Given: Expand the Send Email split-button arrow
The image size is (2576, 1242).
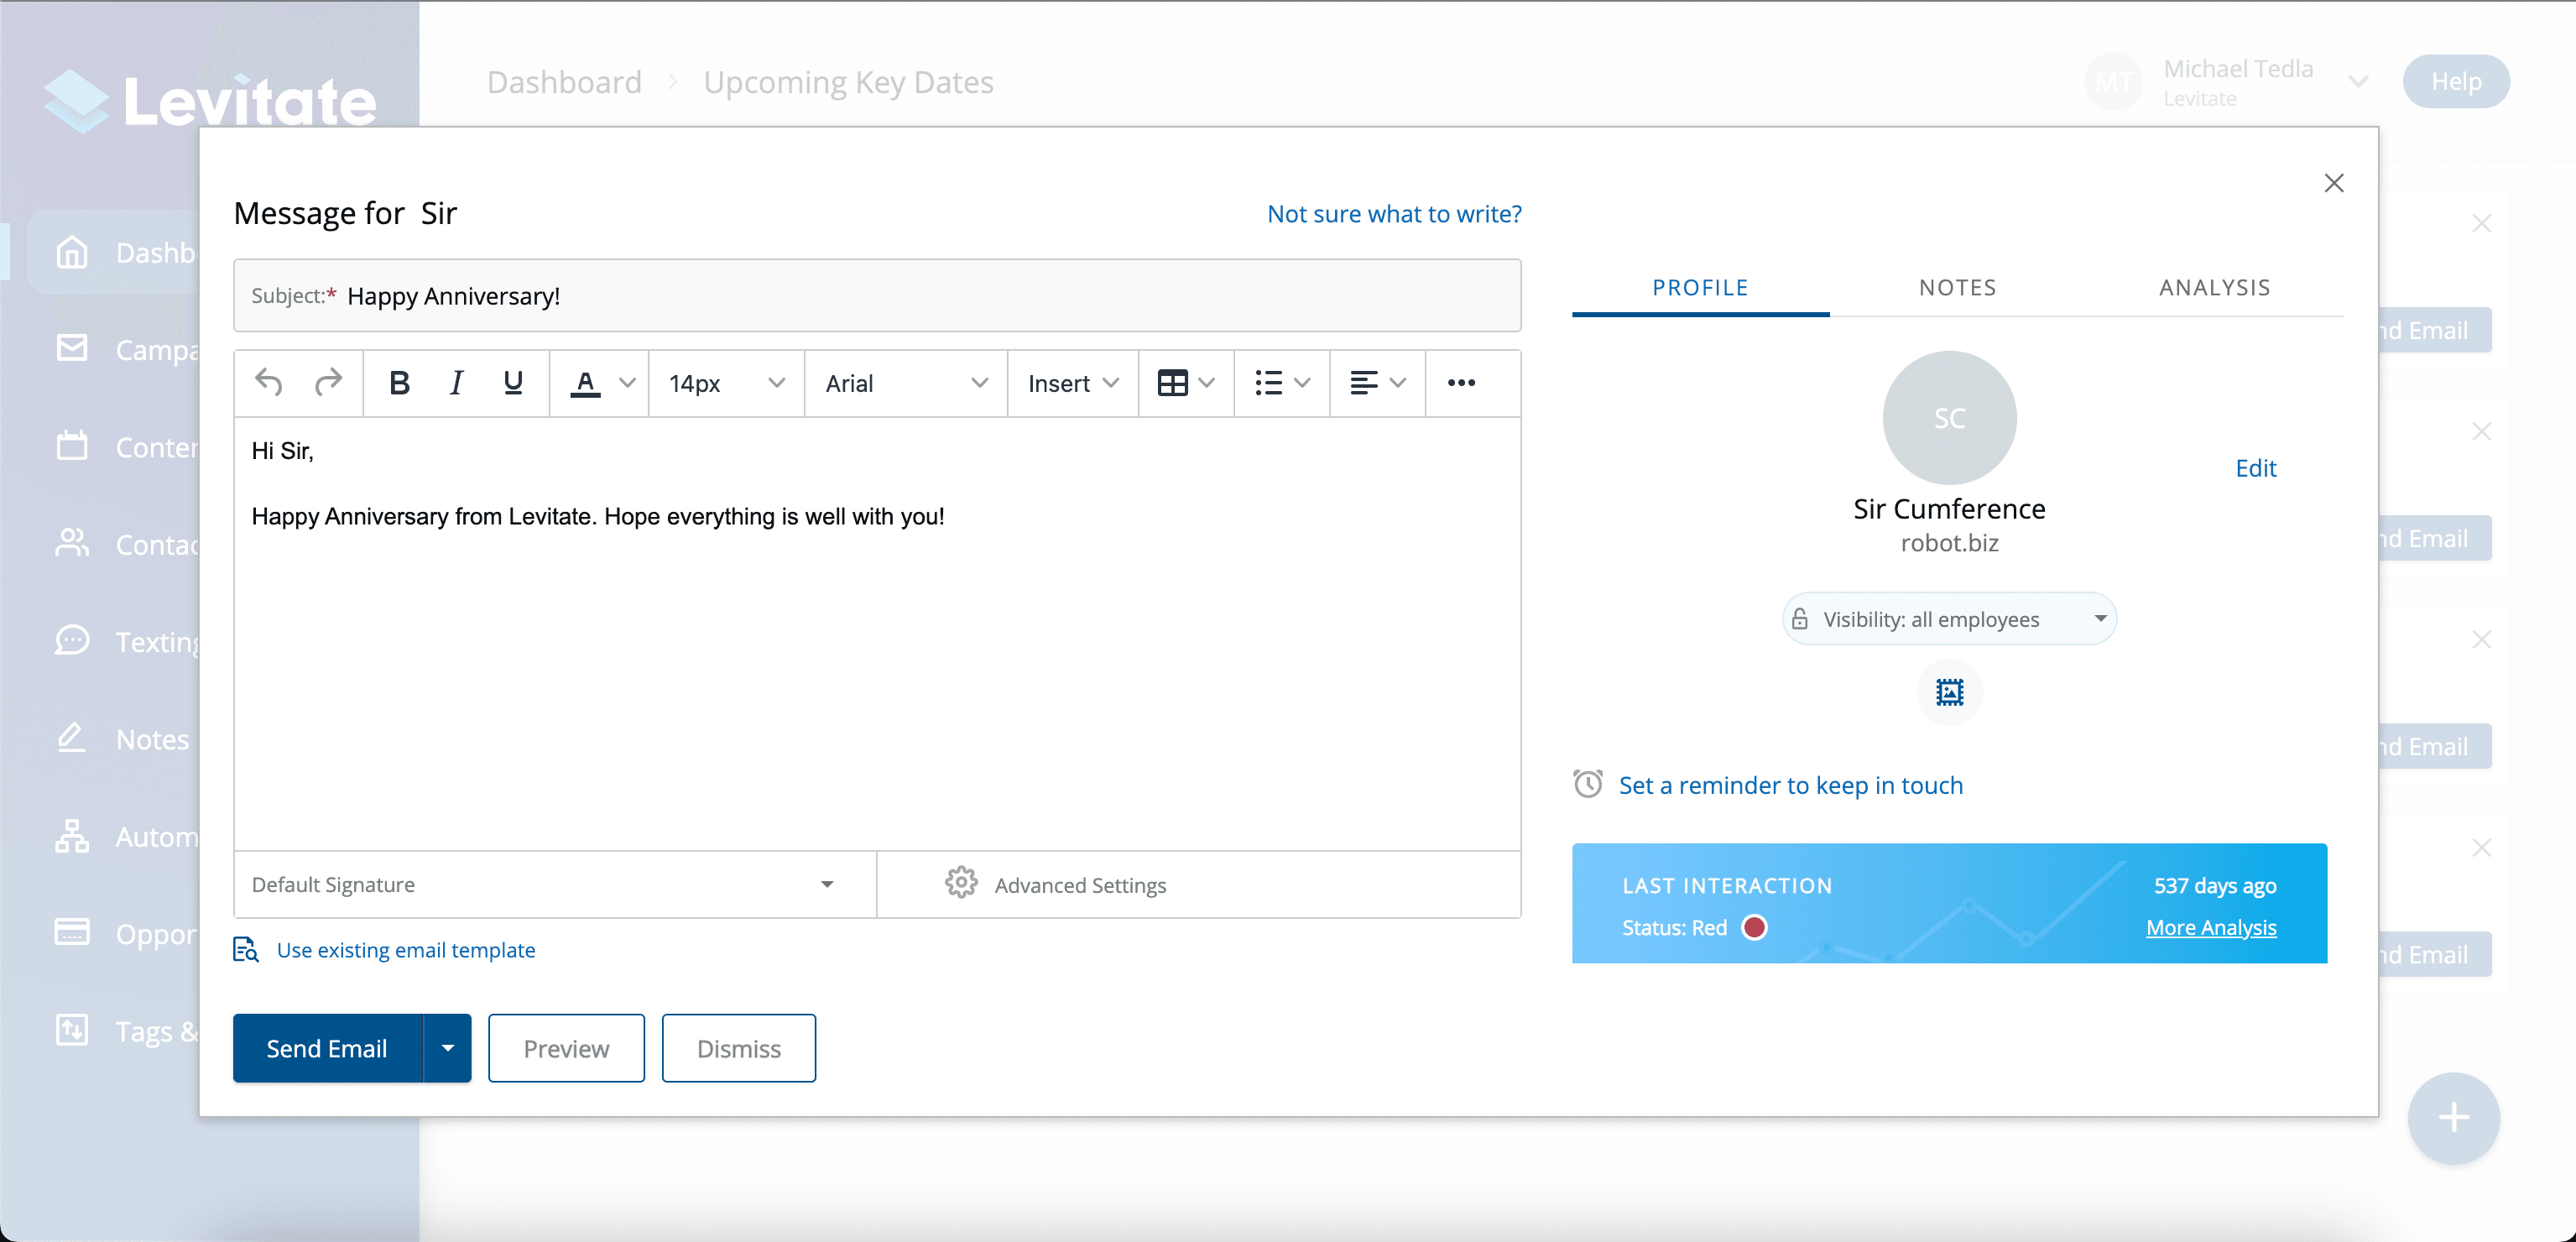Looking at the screenshot, I should [448, 1048].
